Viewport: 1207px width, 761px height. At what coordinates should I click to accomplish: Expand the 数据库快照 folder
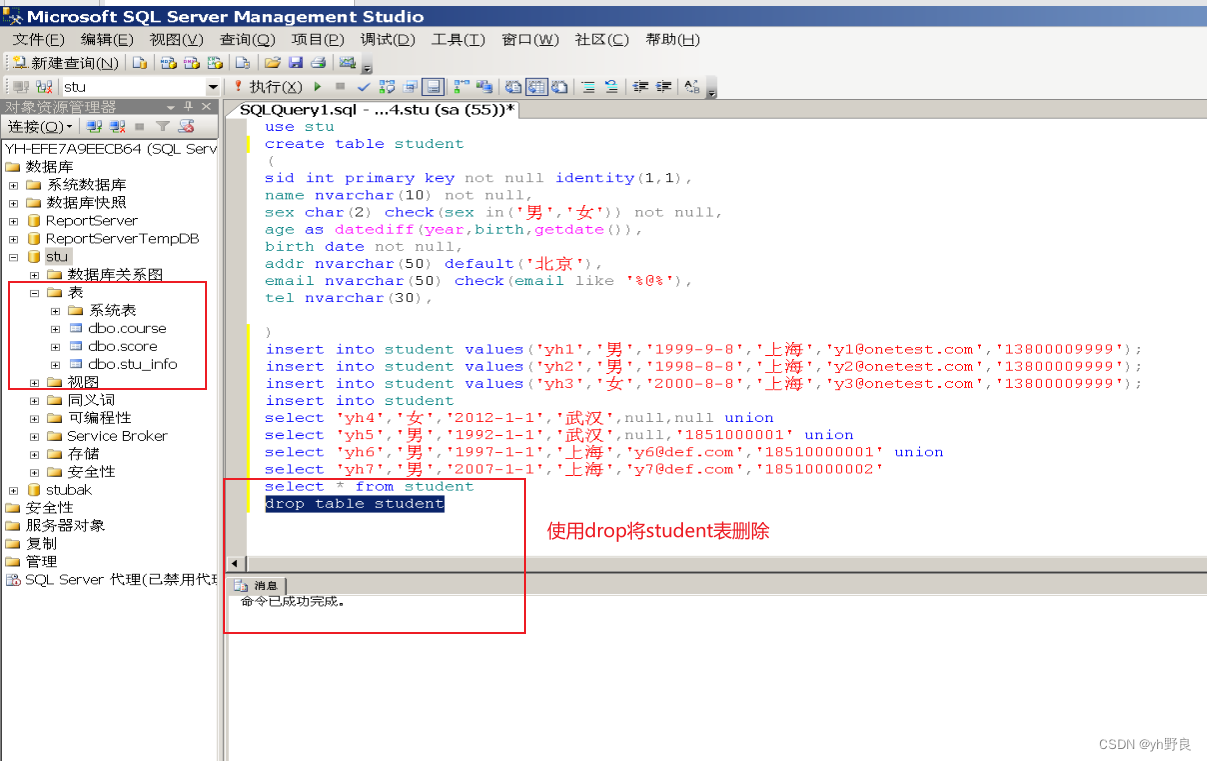(14, 203)
